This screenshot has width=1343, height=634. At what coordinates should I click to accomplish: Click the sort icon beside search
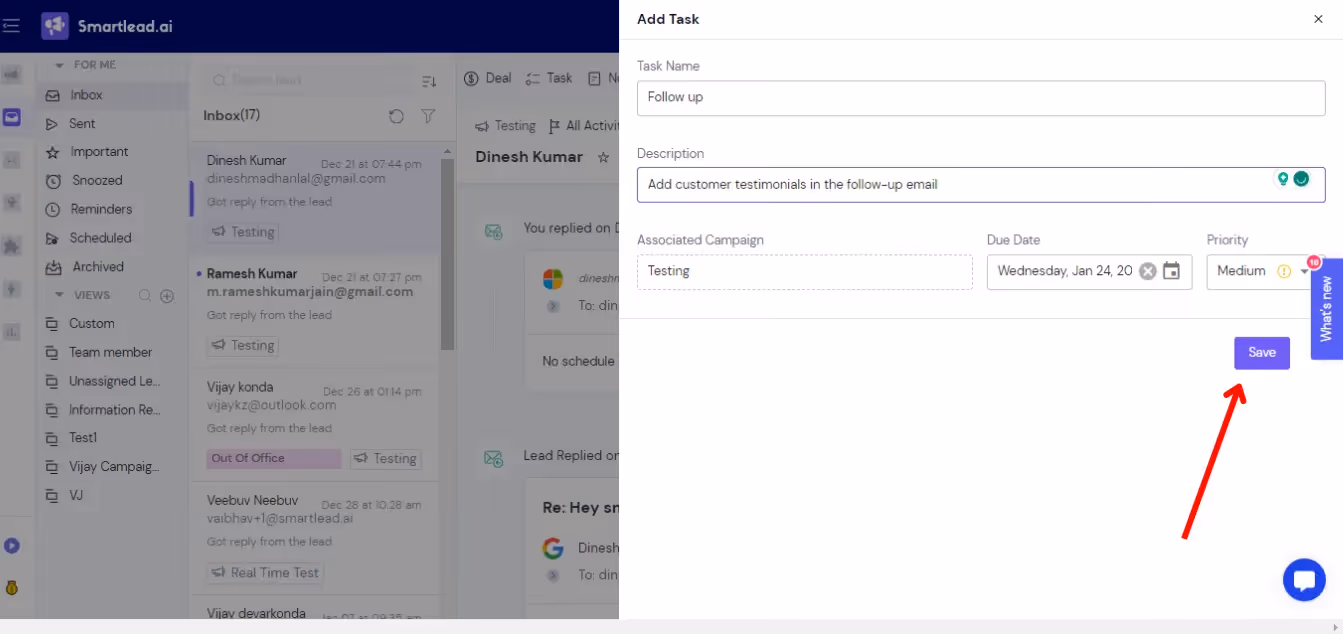click(429, 81)
